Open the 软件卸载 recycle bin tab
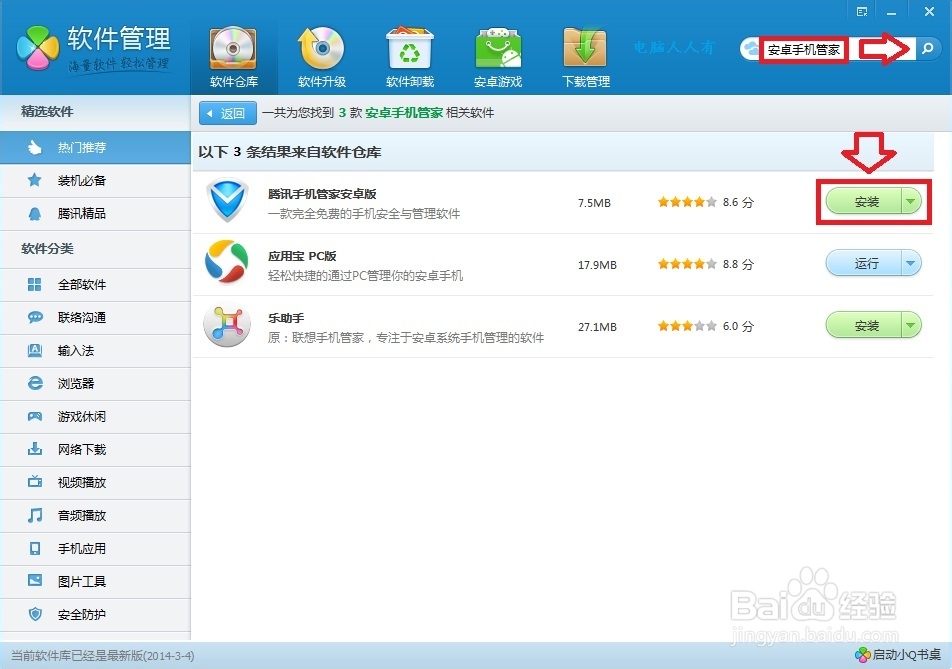The image size is (952, 669). pyautogui.click(x=410, y=57)
